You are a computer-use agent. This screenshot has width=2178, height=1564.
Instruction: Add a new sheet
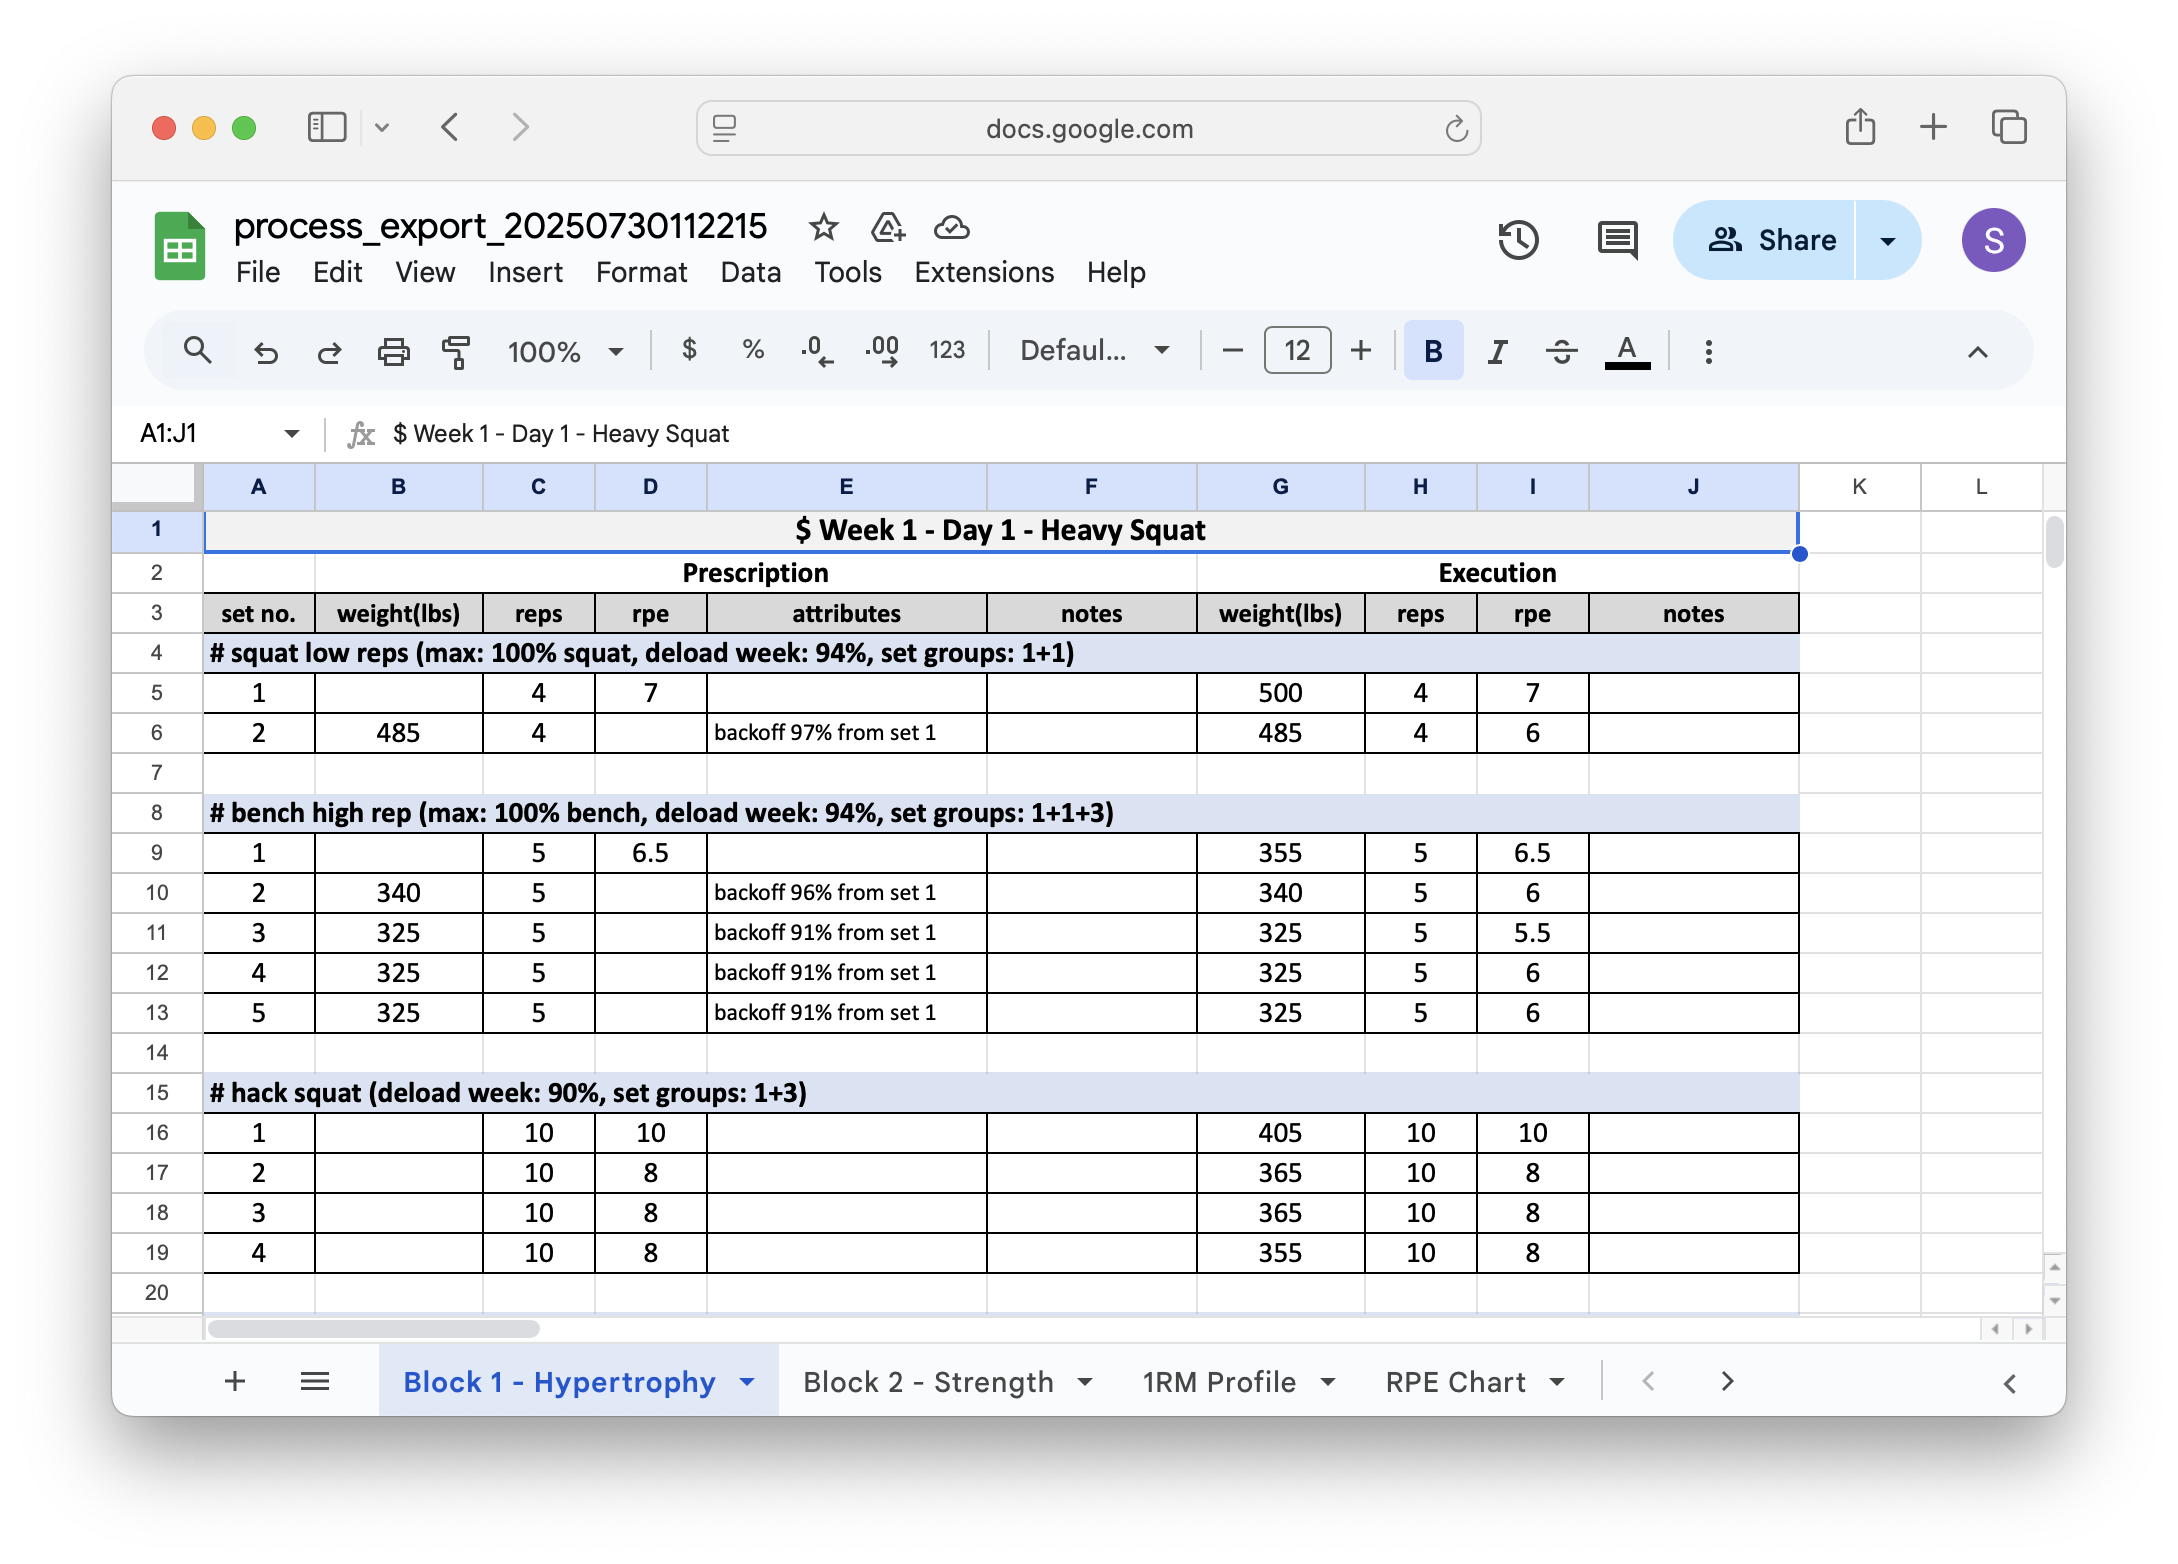tap(235, 1382)
